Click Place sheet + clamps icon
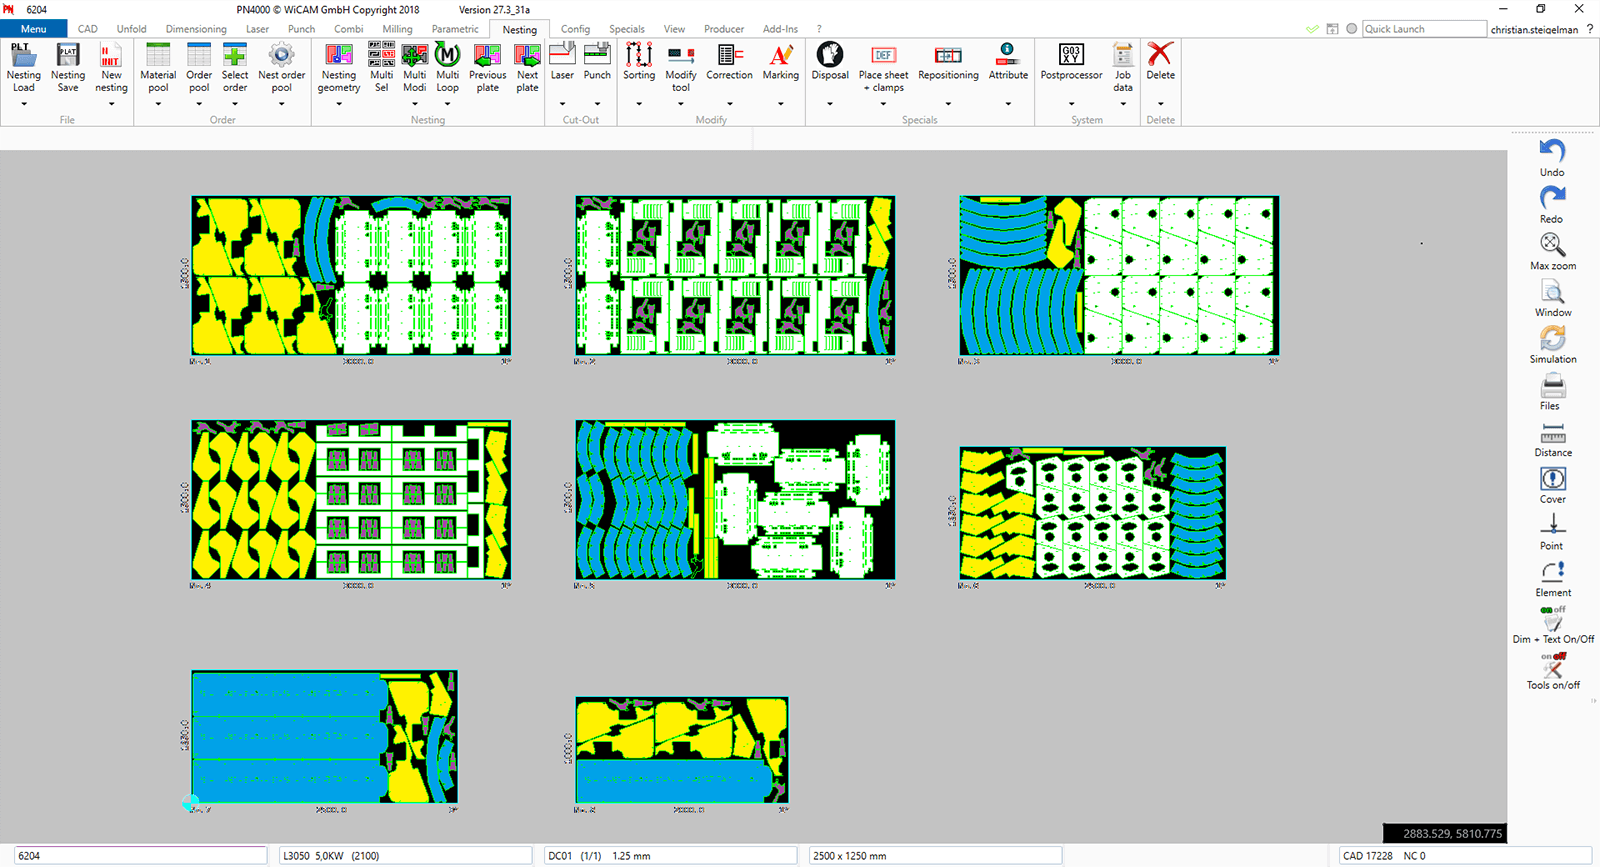 click(x=883, y=55)
